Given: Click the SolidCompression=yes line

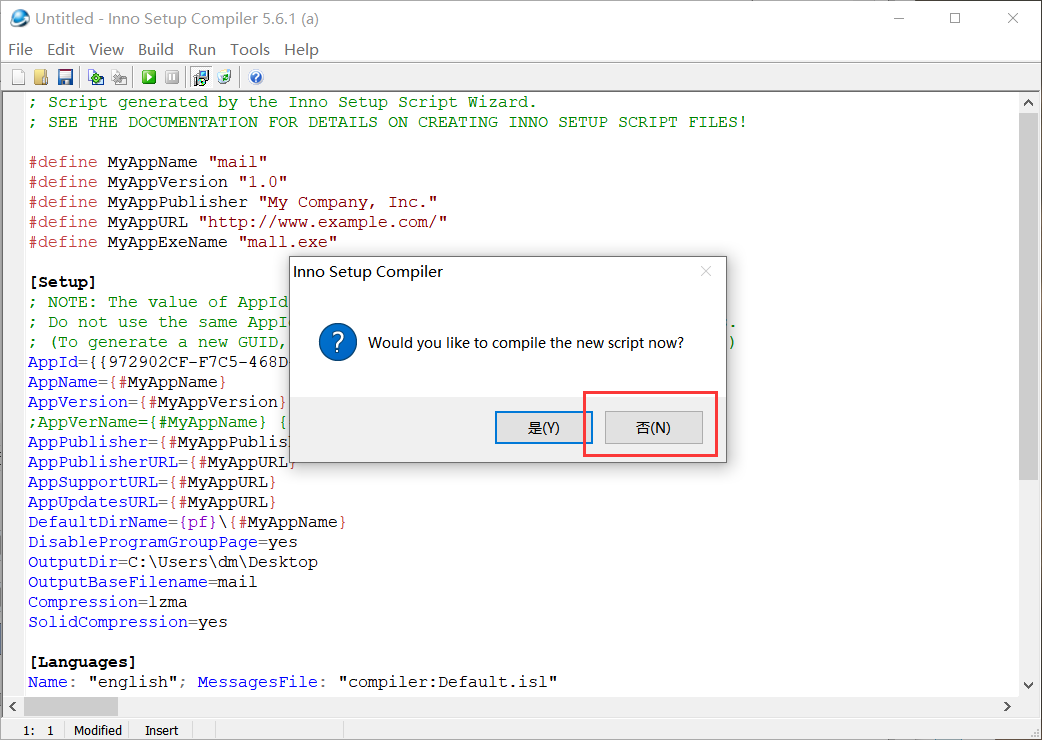Looking at the screenshot, I should (128, 622).
